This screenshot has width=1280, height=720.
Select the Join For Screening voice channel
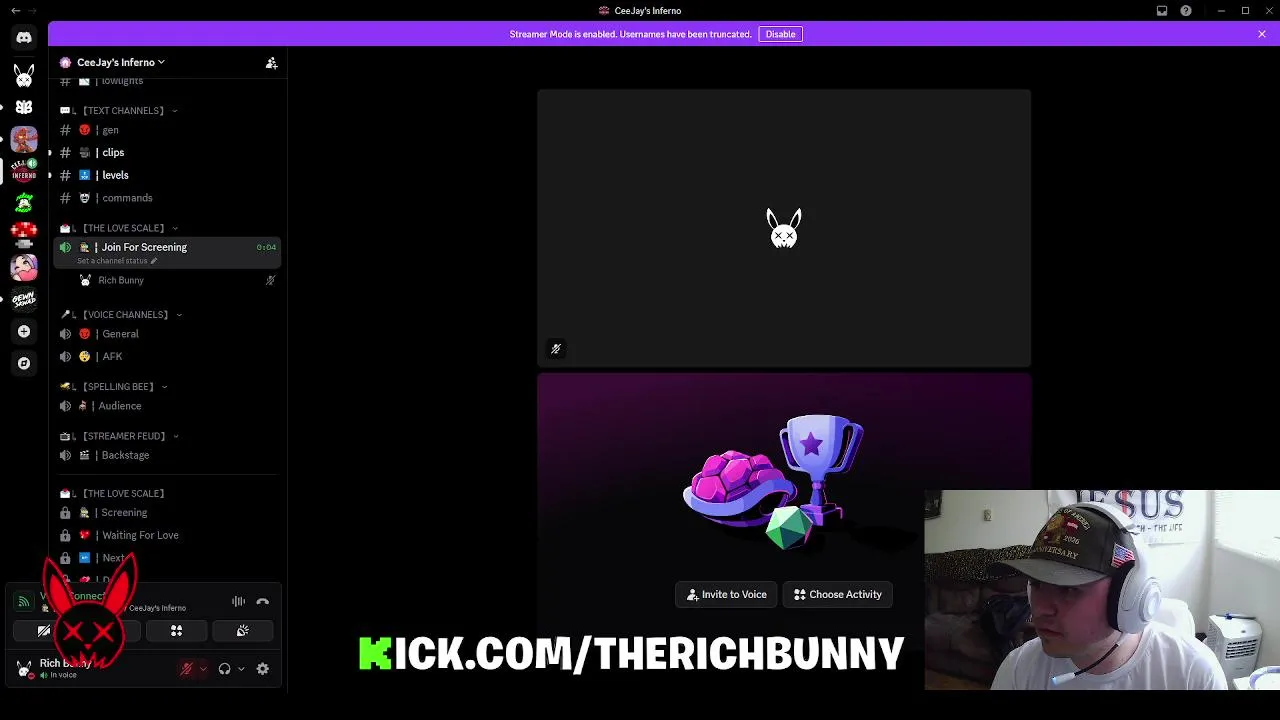167,253
